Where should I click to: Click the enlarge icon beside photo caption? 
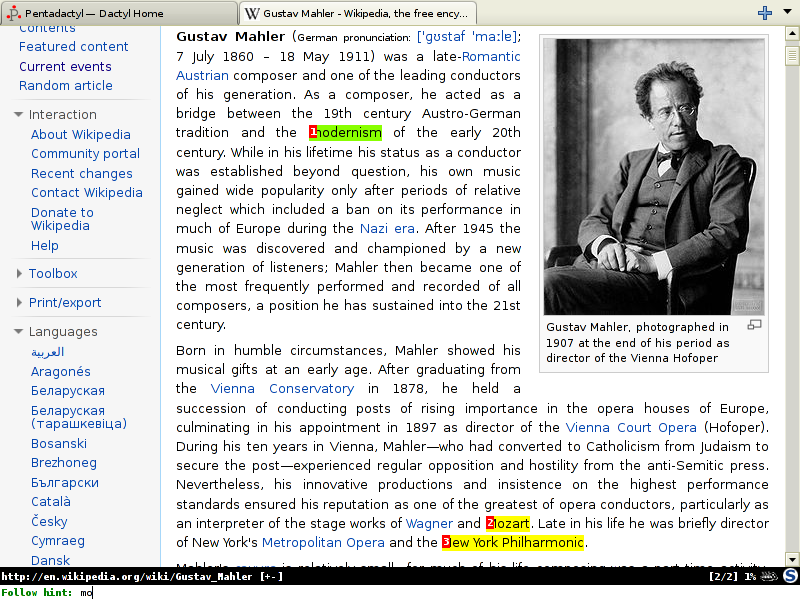click(x=754, y=325)
